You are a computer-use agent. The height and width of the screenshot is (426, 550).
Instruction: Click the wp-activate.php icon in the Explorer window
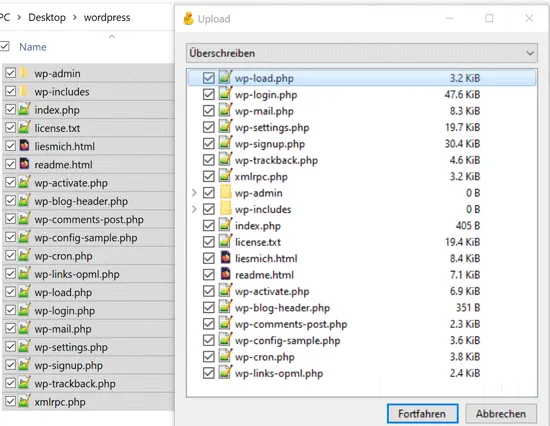pos(24,182)
